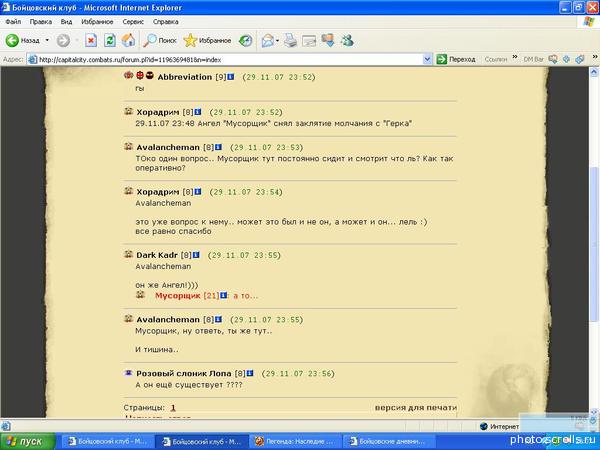Open the History/Media clock icon
Screen dimensions: 600x450
coord(245,41)
